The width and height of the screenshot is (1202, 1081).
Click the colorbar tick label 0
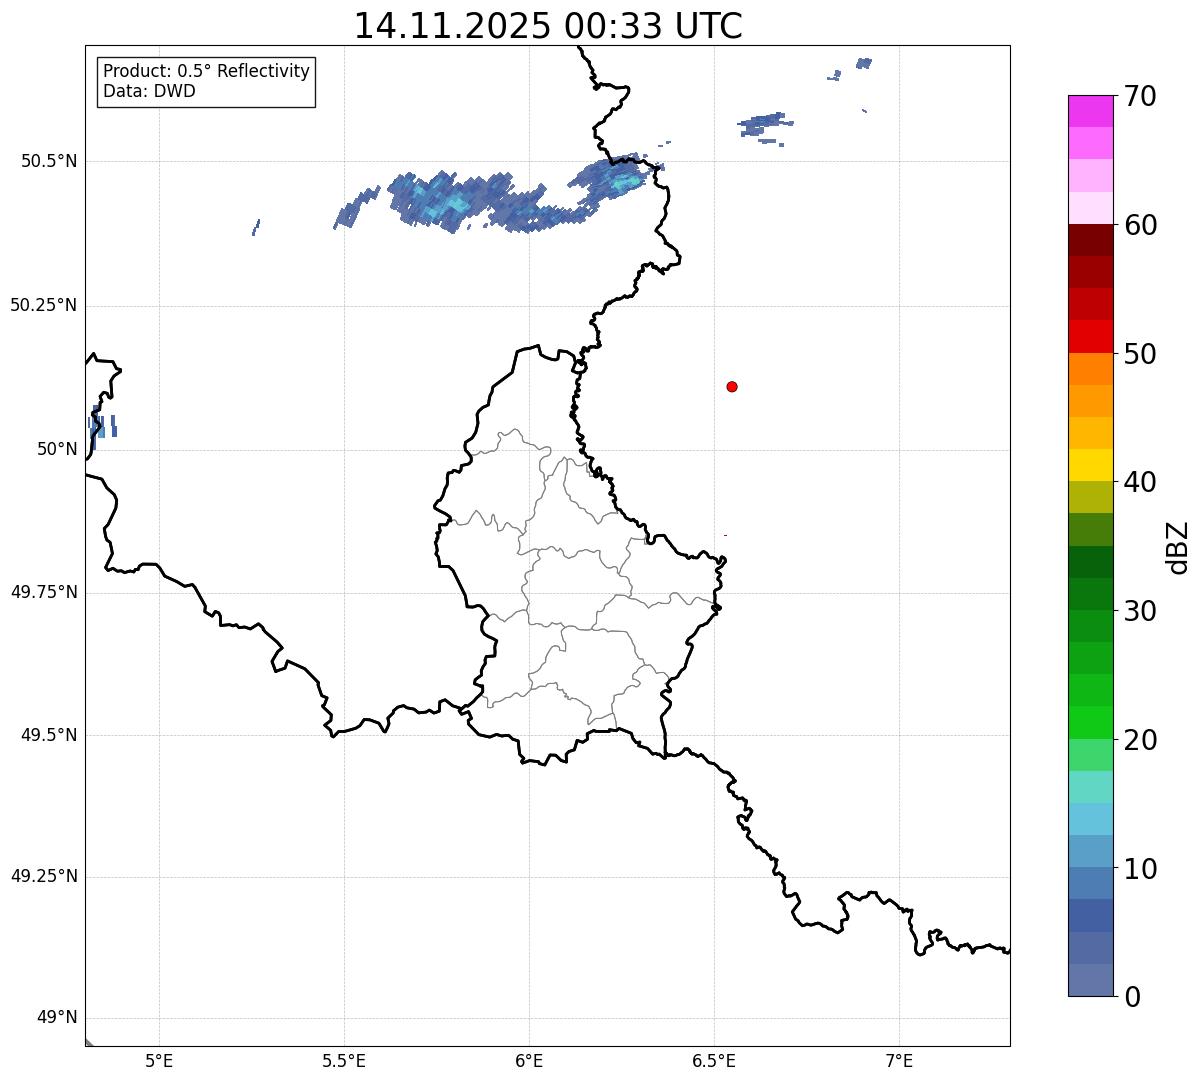[1132, 997]
